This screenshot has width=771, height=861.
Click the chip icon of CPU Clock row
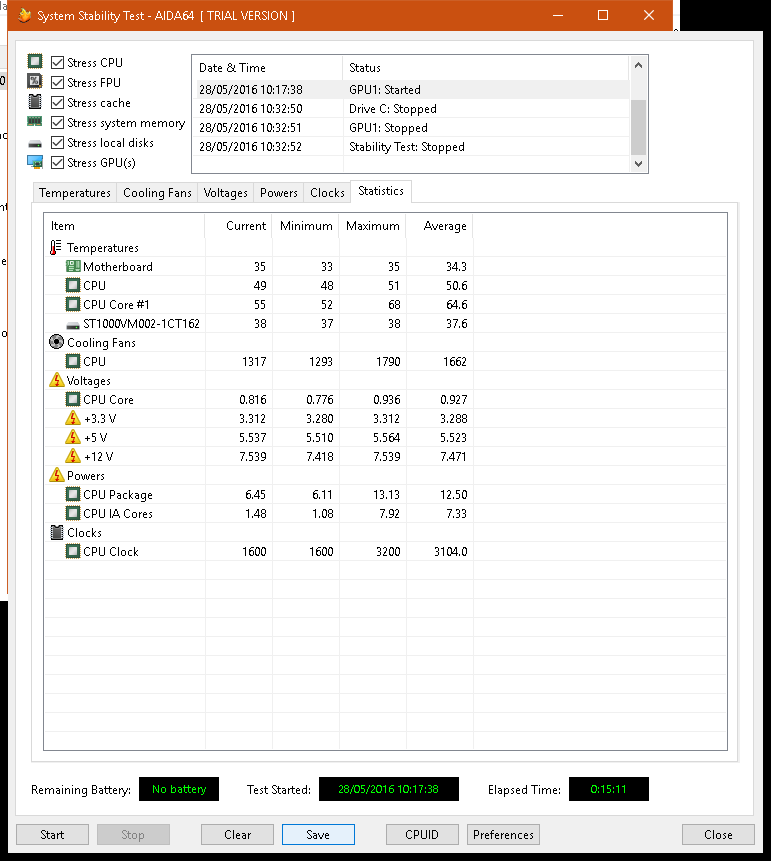click(73, 551)
